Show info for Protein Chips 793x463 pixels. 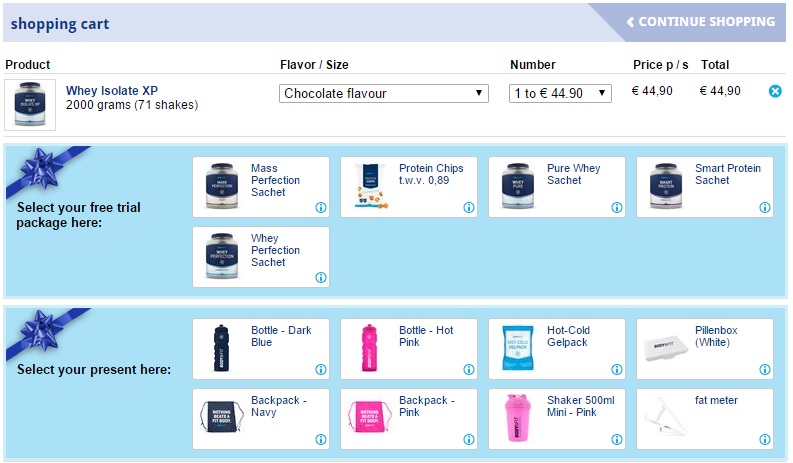pyautogui.click(x=469, y=208)
